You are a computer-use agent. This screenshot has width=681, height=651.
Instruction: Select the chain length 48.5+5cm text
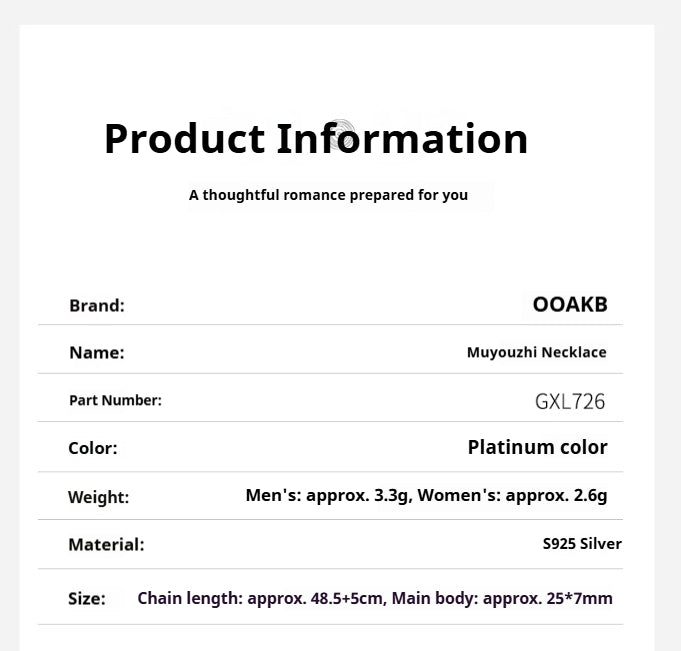tap(261, 599)
